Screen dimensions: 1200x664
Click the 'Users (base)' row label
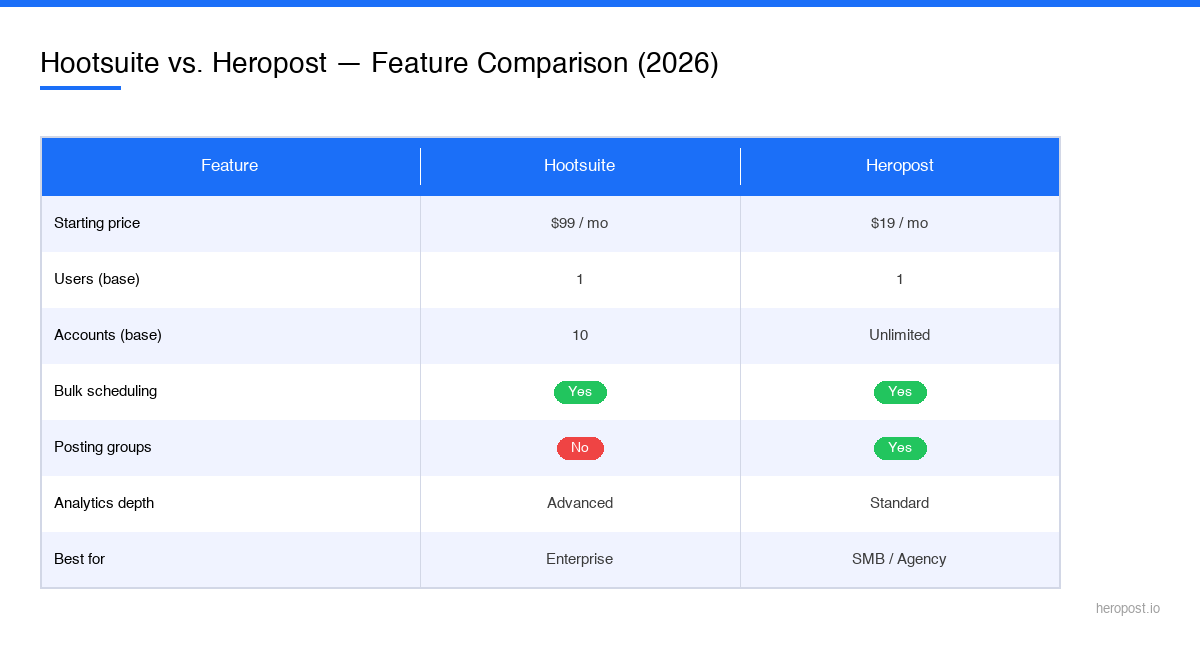point(97,279)
